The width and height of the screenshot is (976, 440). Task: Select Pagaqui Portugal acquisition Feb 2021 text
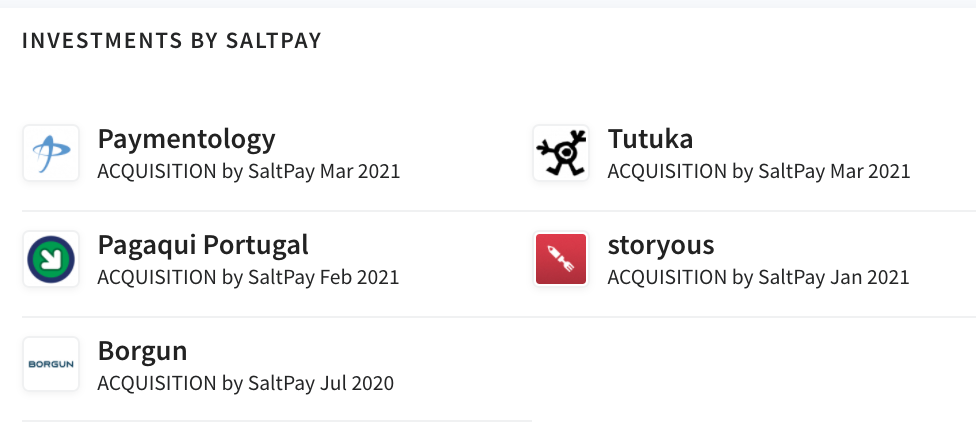(248, 277)
